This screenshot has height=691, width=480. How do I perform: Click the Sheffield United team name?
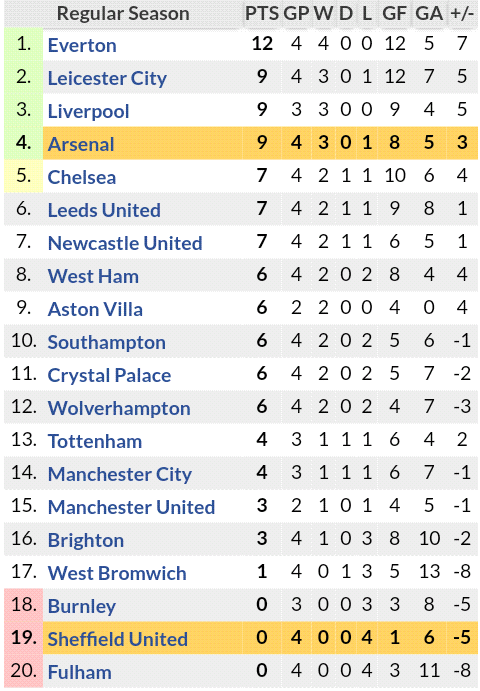118,639
